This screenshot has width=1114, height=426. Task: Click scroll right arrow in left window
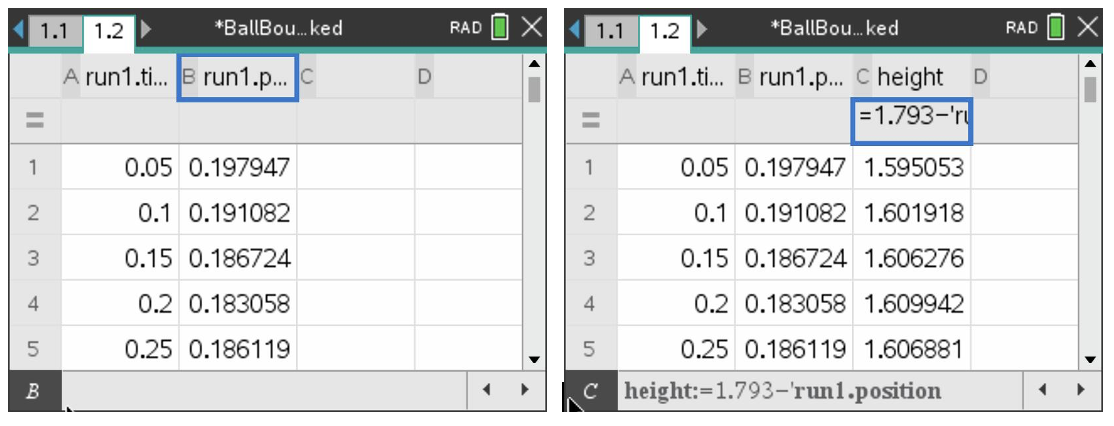(524, 389)
